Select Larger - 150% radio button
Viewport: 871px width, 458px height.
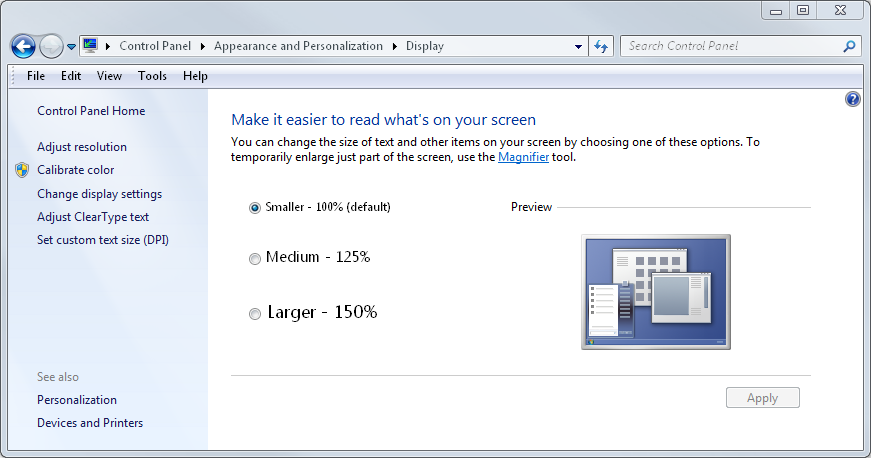click(x=254, y=314)
